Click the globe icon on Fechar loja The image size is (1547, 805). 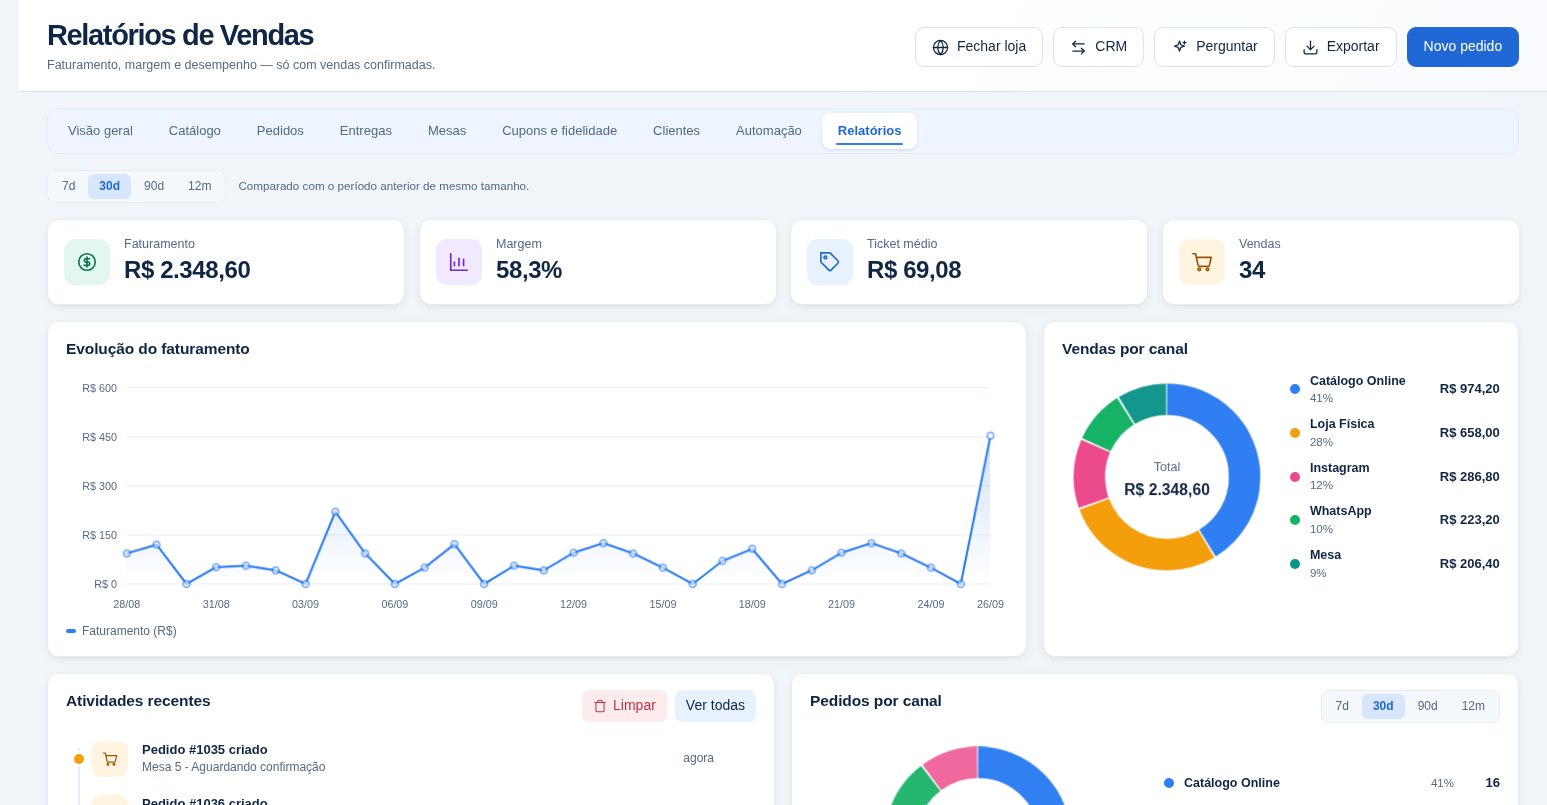coord(940,47)
